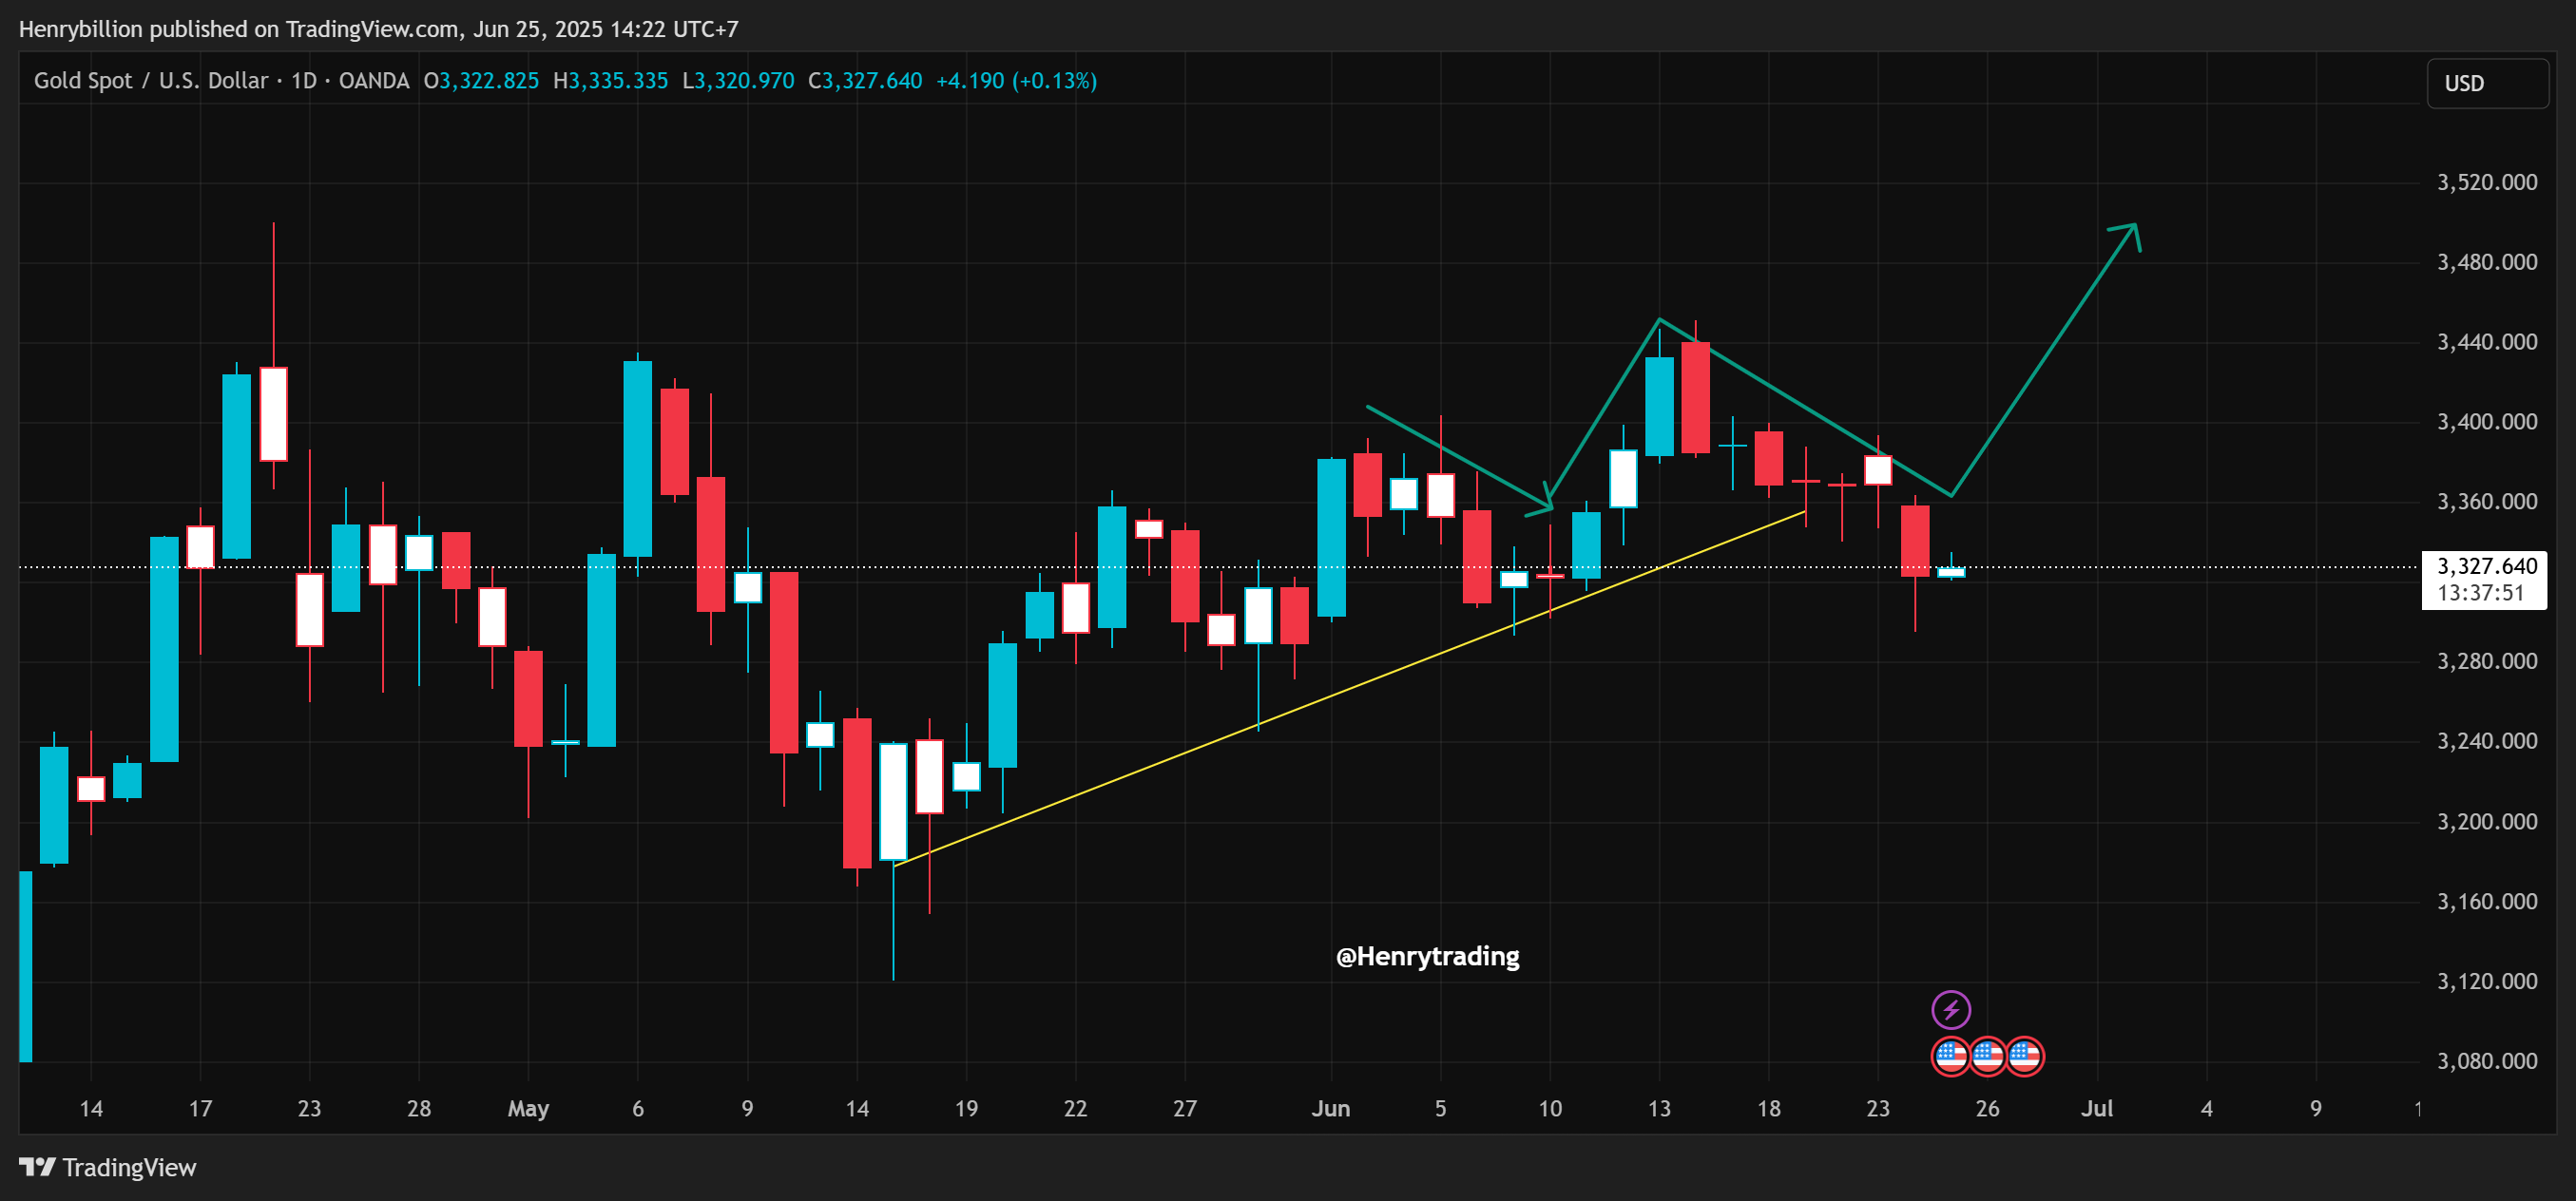Click the Jul label on the time axis
This screenshot has height=1201, width=2576.
coord(2097,1109)
